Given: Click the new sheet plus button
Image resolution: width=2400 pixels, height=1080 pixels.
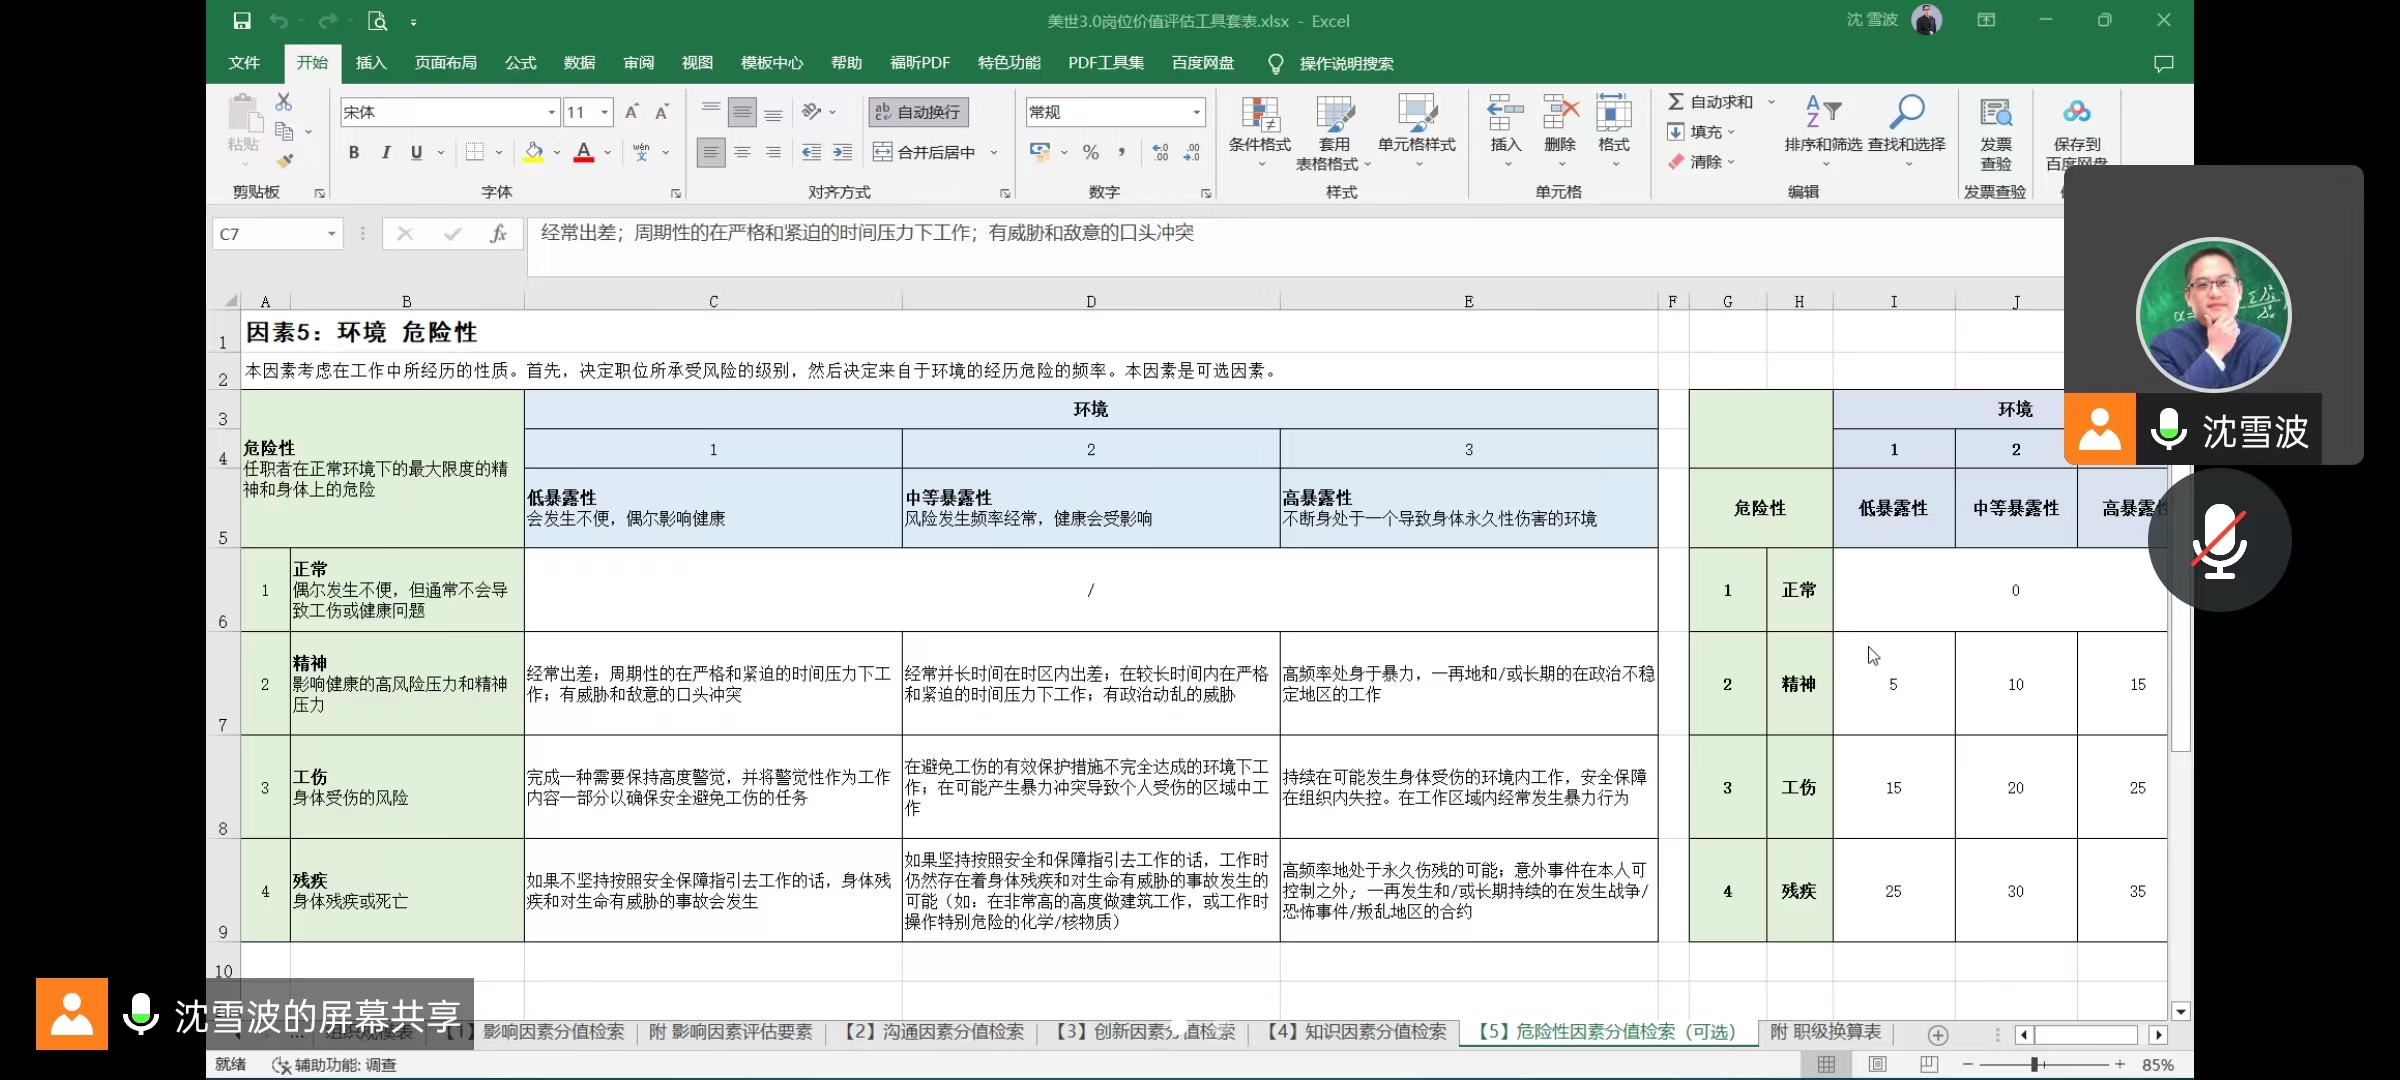Looking at the screenshot, I should click(1938, 1035).
